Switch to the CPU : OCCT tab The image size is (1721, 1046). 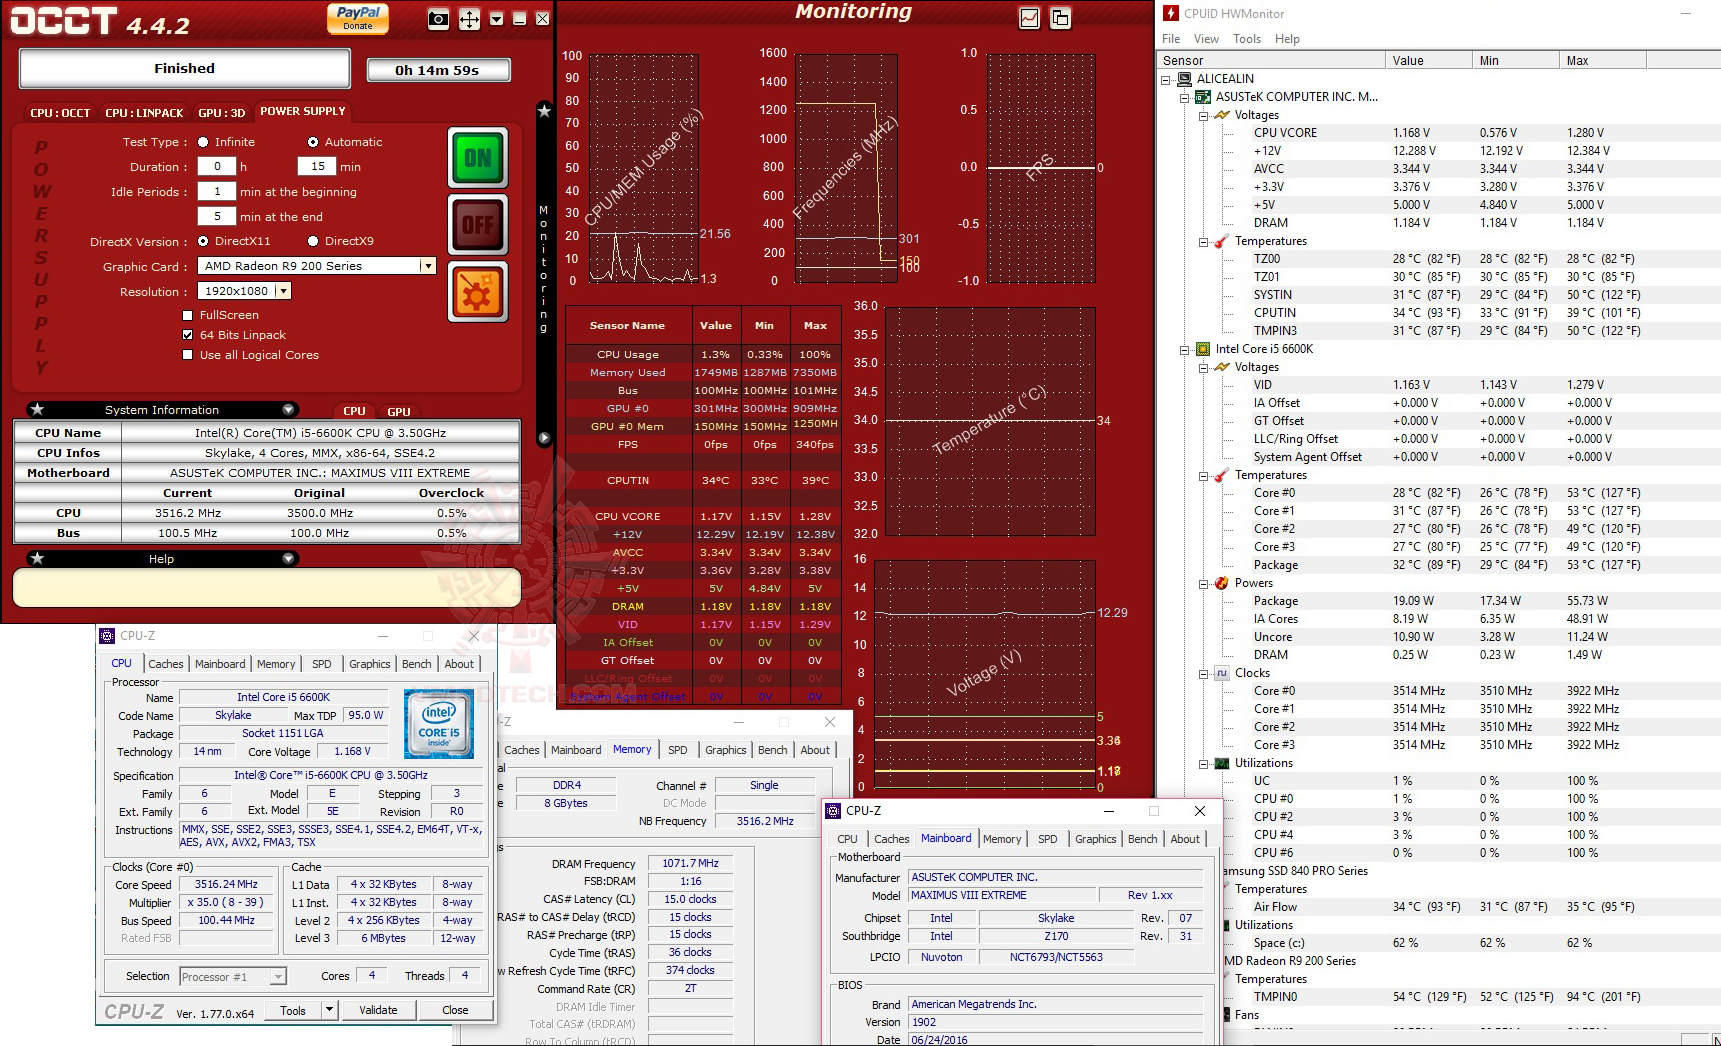coord(60,113)
